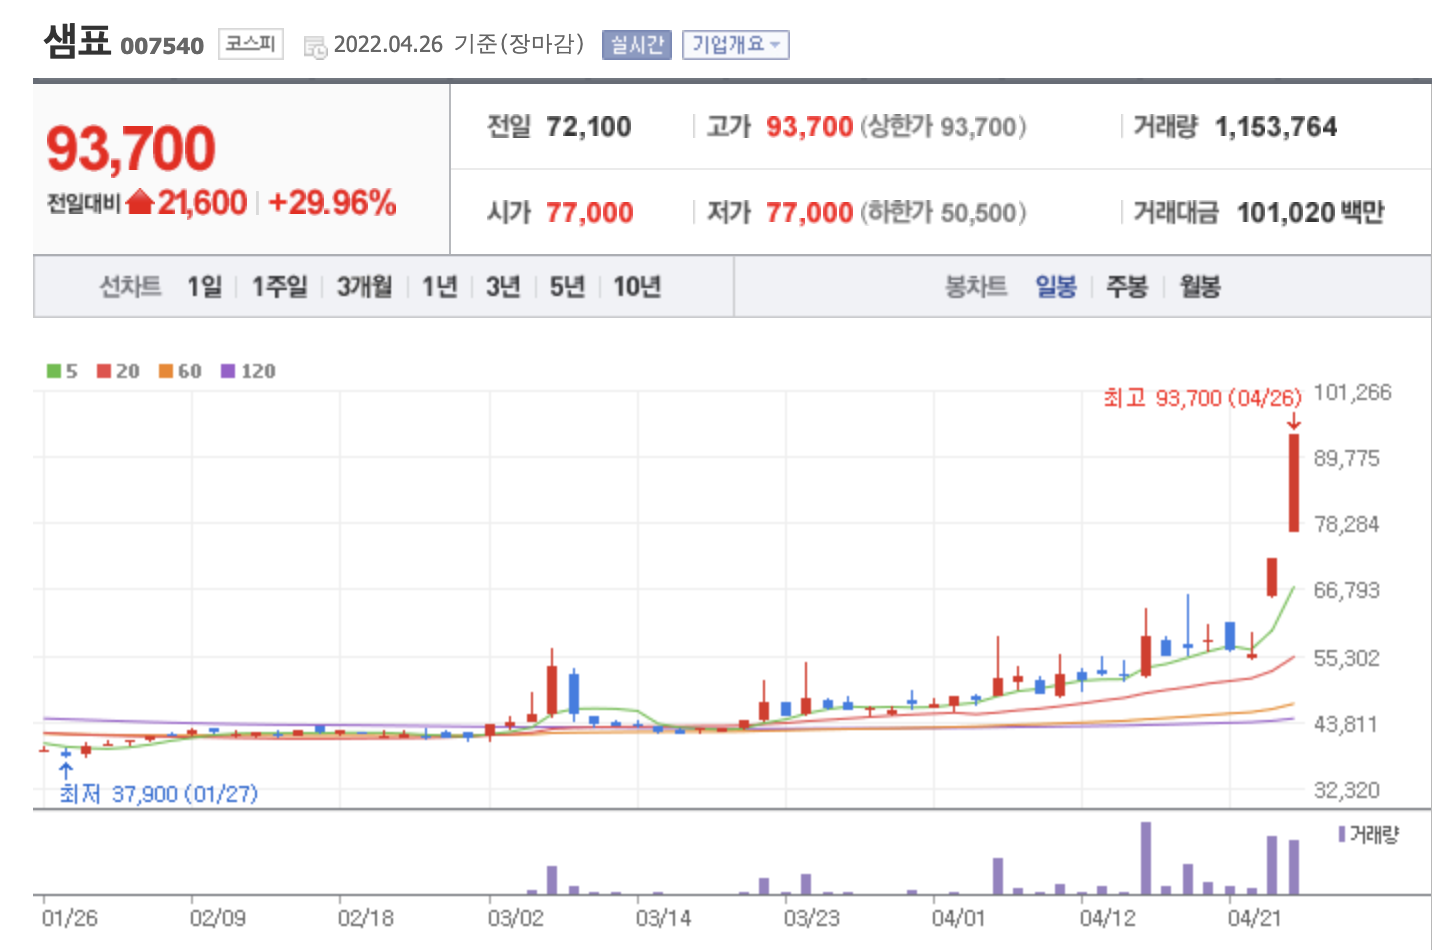
Task: Click the 실시간 button
Action: (x=637, y=45)
